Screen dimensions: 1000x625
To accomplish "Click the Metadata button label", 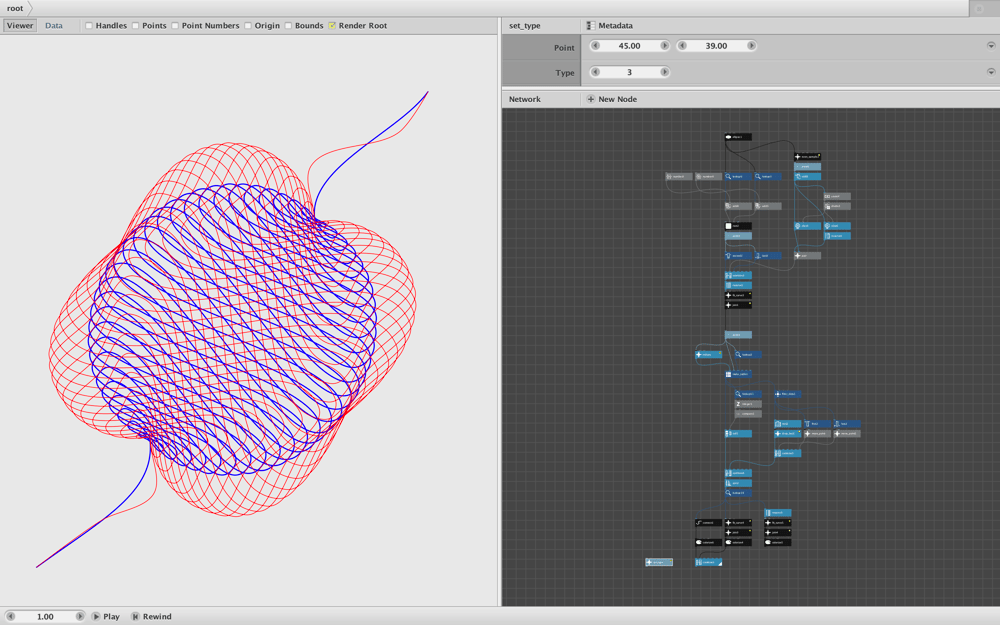I will pyautogui.click(x=615, y=26).
